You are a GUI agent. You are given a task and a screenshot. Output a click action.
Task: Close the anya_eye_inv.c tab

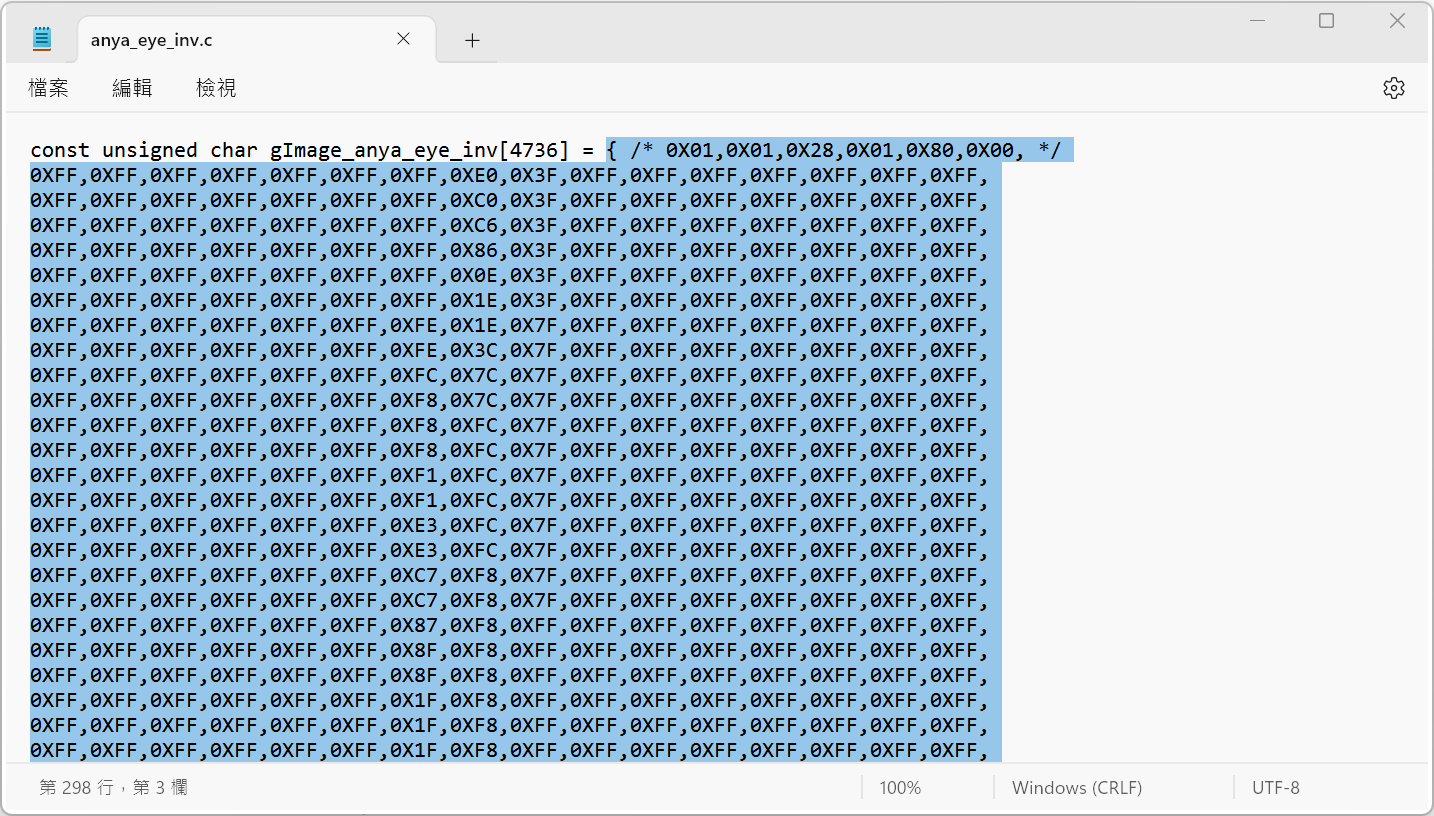(403, 39)
